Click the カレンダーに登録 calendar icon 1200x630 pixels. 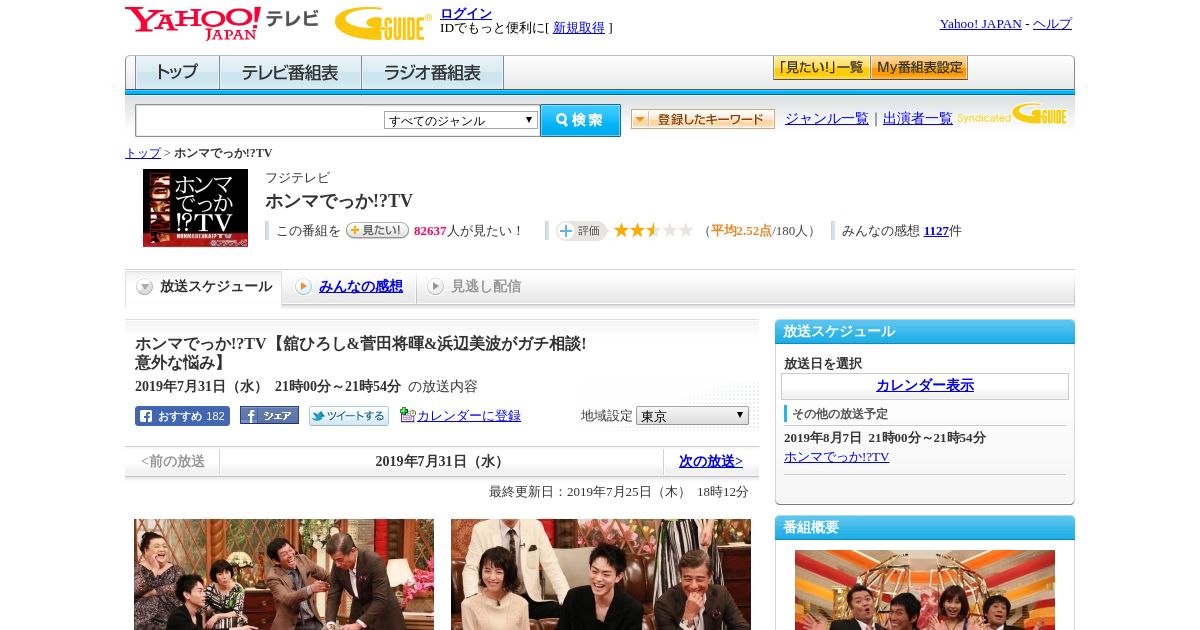(x=407, y=415)
